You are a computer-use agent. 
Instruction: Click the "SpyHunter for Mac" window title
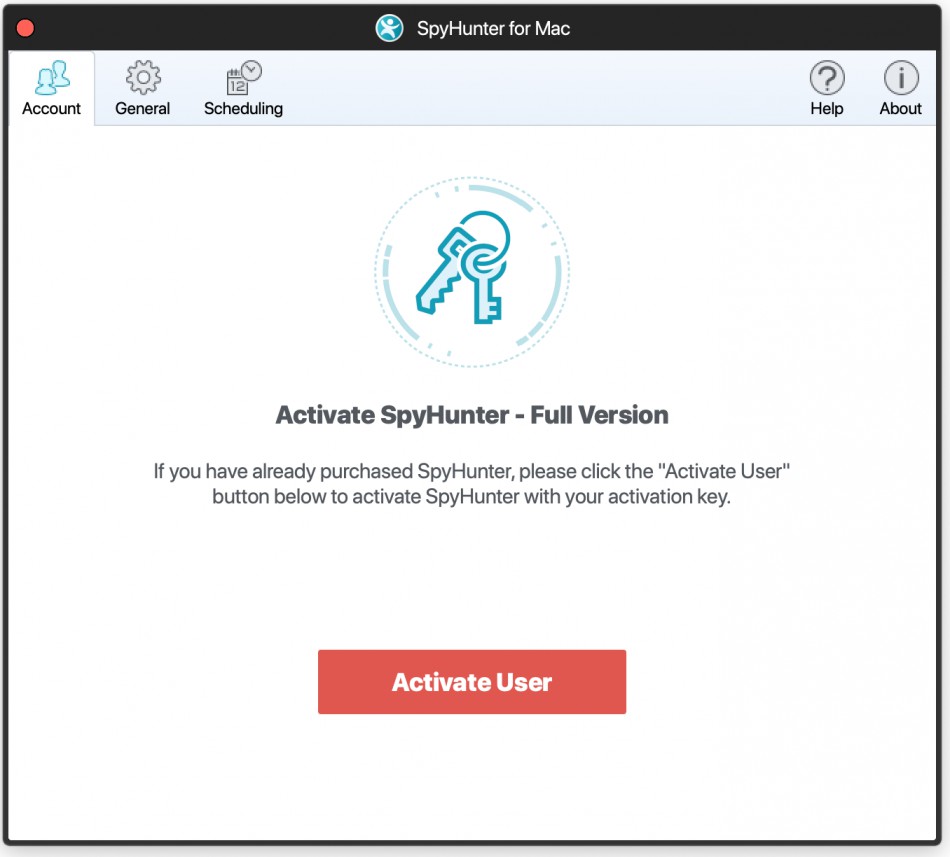tap(493, 28)
